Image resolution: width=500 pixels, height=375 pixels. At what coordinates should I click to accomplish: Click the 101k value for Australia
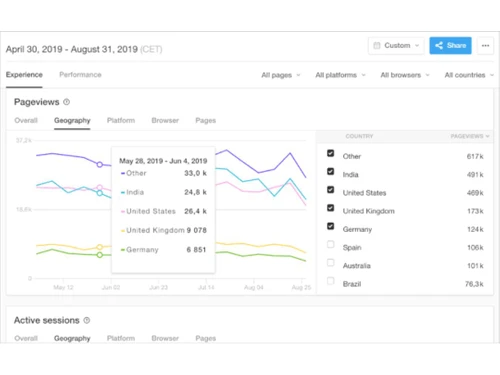(475, 266)
